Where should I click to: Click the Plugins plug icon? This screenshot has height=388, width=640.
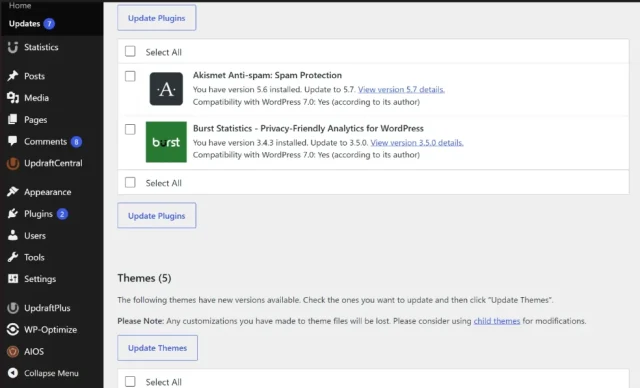(13, 213)
